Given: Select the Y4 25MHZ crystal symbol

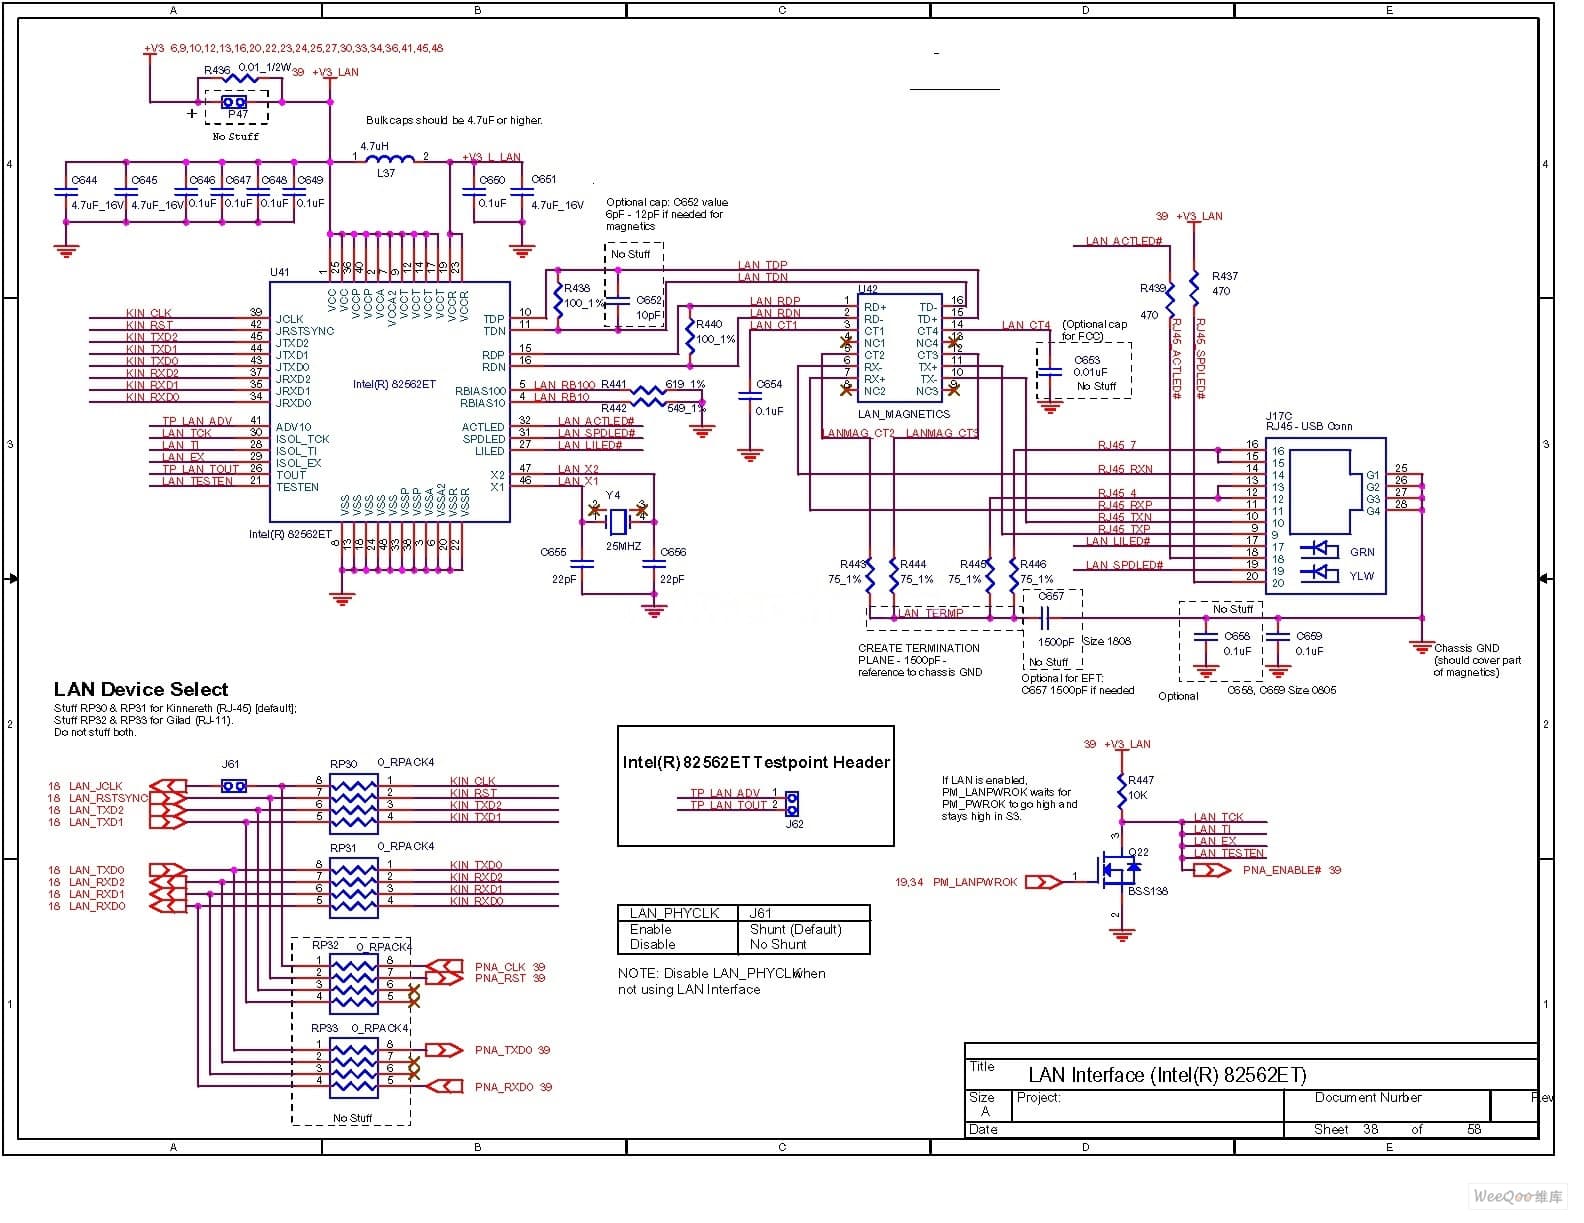Looking at the screenshot, I should (619, 521).
